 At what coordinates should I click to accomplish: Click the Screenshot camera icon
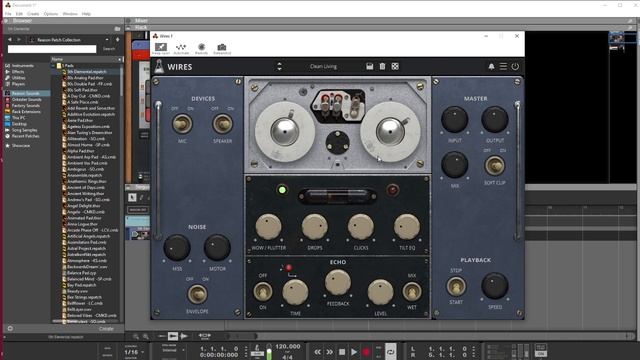click(222, 49)
